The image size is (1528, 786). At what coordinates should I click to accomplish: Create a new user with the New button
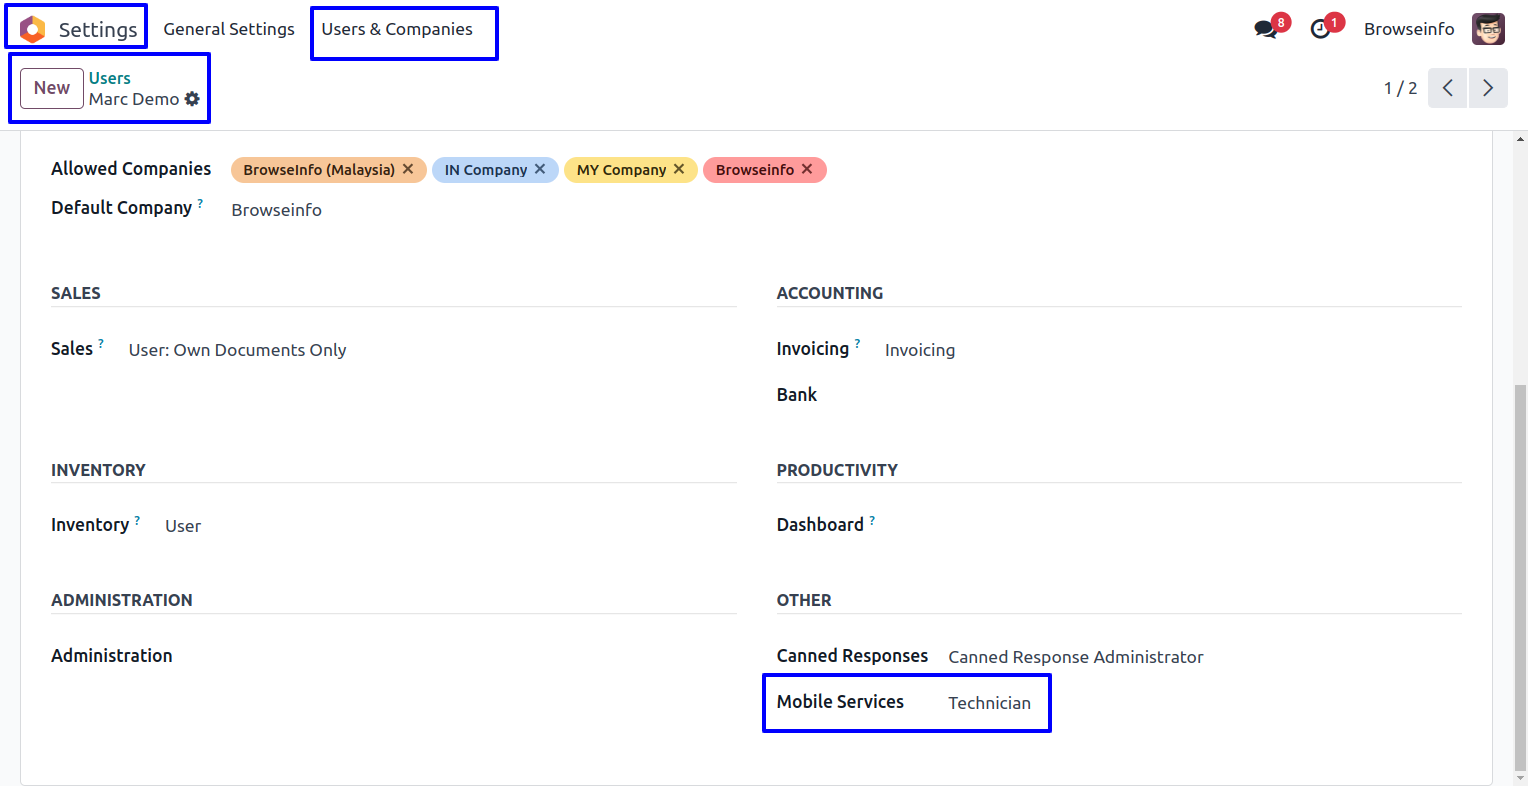52,88
